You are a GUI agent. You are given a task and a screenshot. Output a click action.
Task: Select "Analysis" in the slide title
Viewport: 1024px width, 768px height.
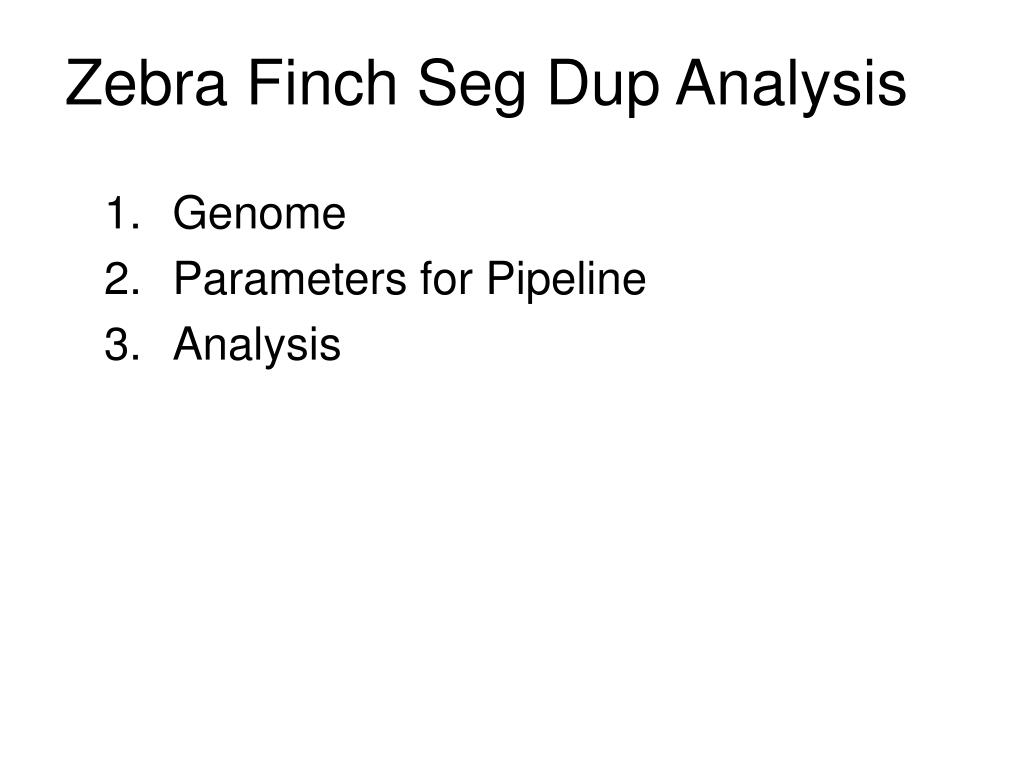point(791,87)
